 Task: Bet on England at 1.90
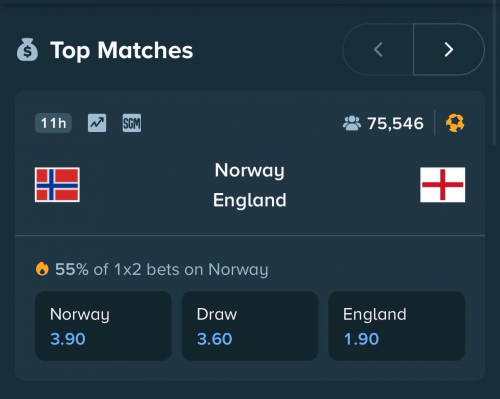(x=397, y=326)
